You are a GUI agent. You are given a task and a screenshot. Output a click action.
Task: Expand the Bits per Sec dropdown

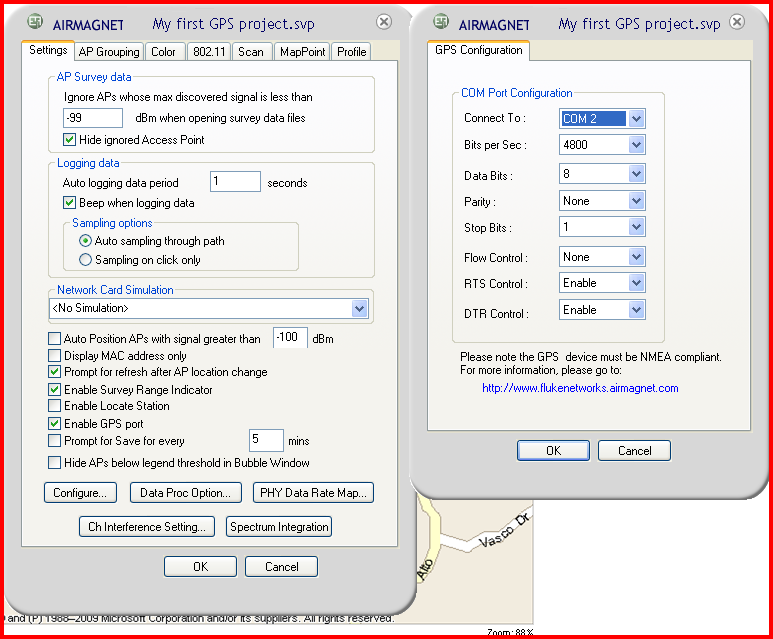click(636, 145)
